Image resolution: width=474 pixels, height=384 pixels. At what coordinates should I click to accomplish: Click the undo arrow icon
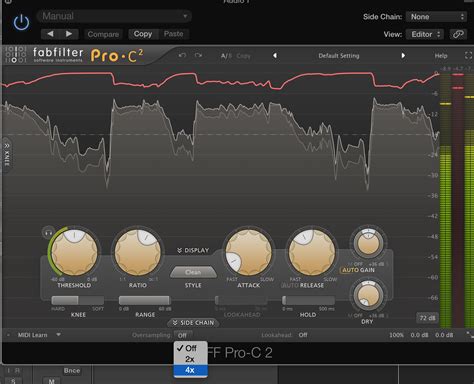182,55
